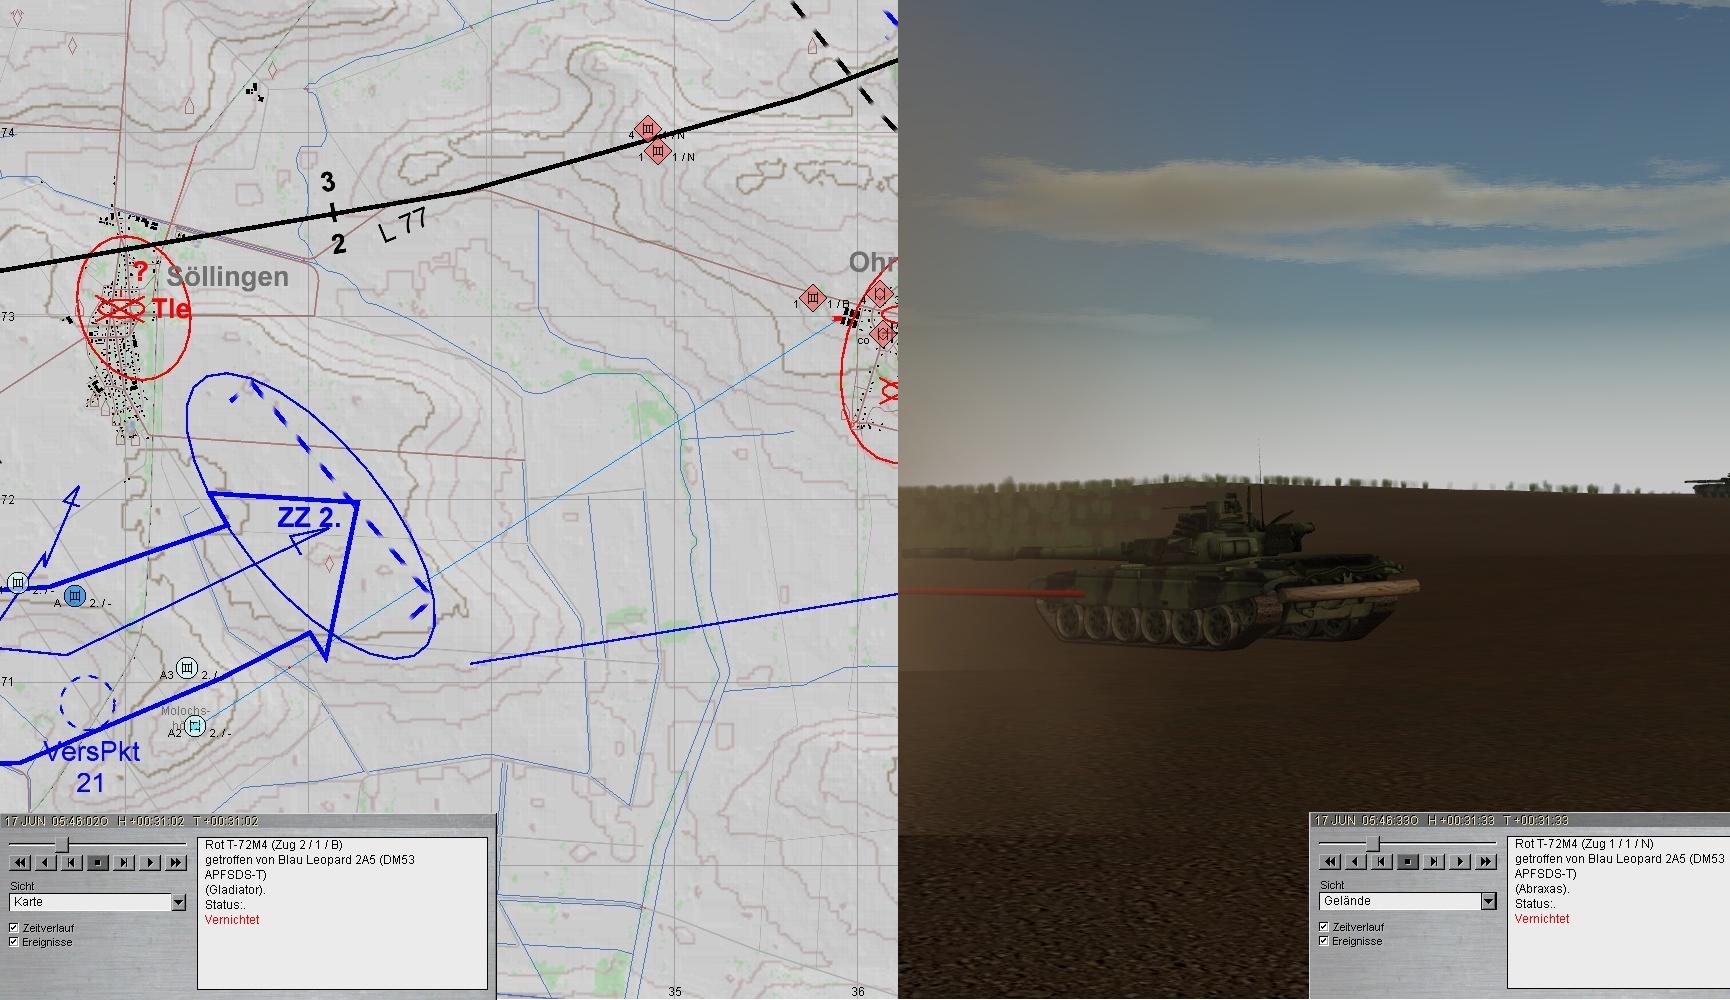This screenshot has height=1000, width=1730.
Task: Click fast rewind in the Karte replay panel
Action: 19,862
